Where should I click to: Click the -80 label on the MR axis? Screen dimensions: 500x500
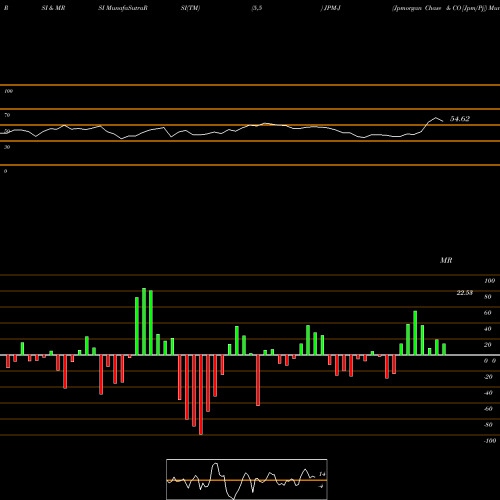click(488, 425)
